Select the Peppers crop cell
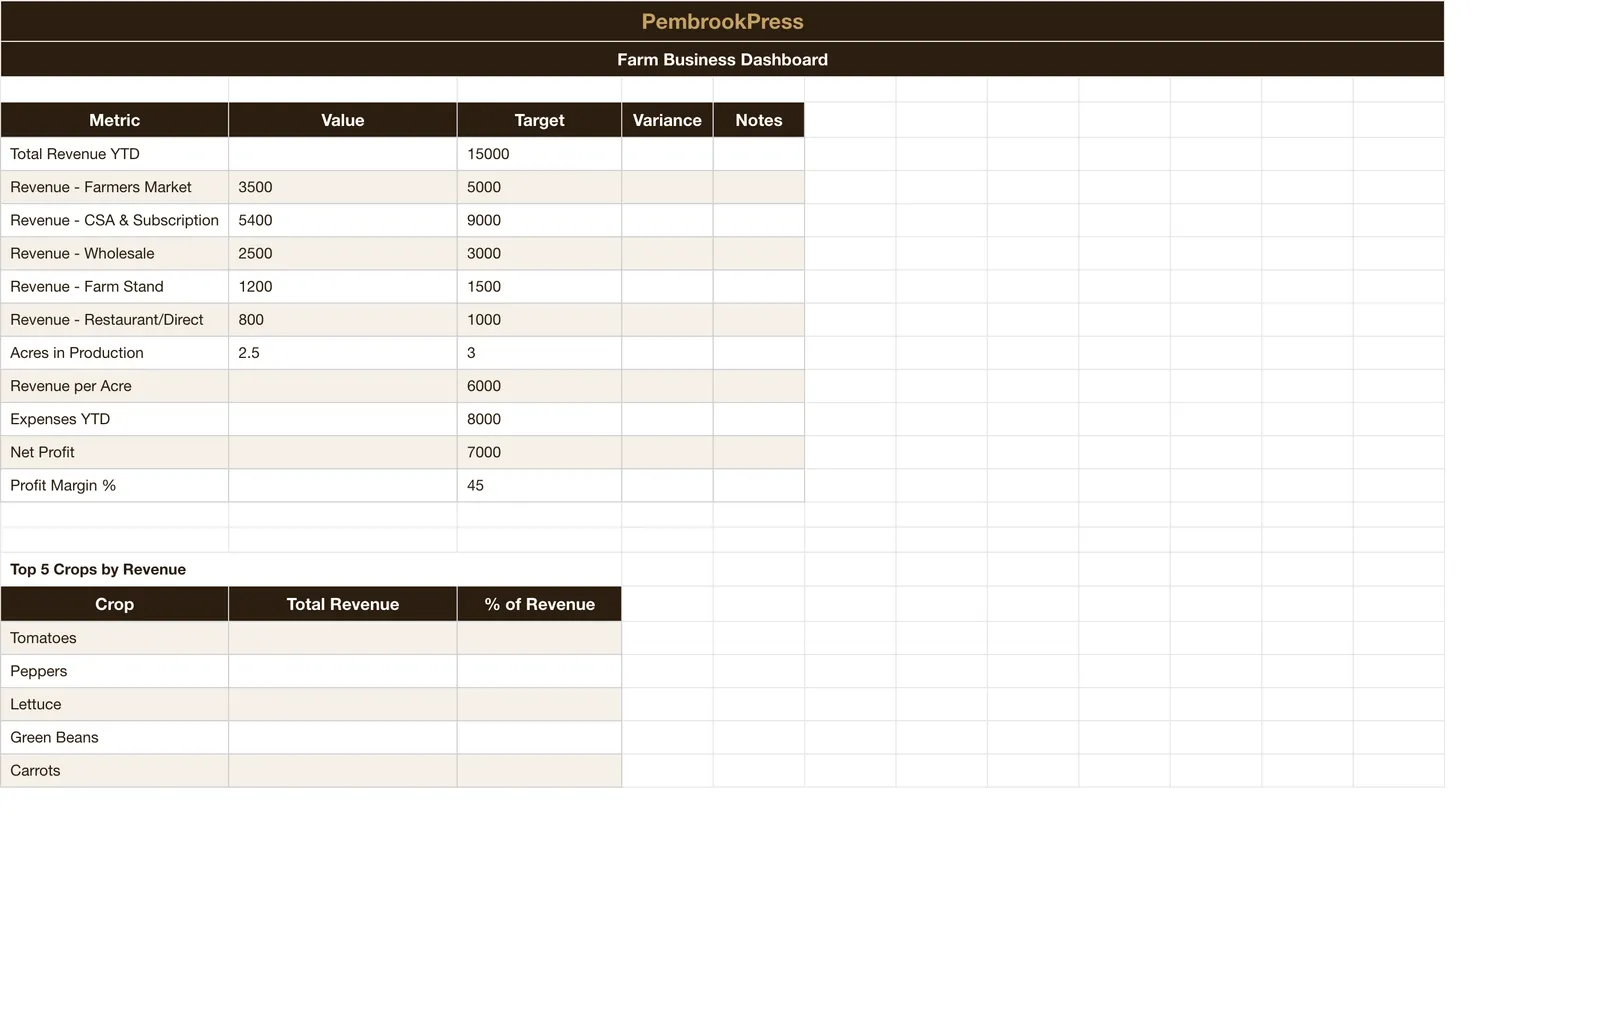This screenshot has height=1029, width=1600. click(114, 671)
